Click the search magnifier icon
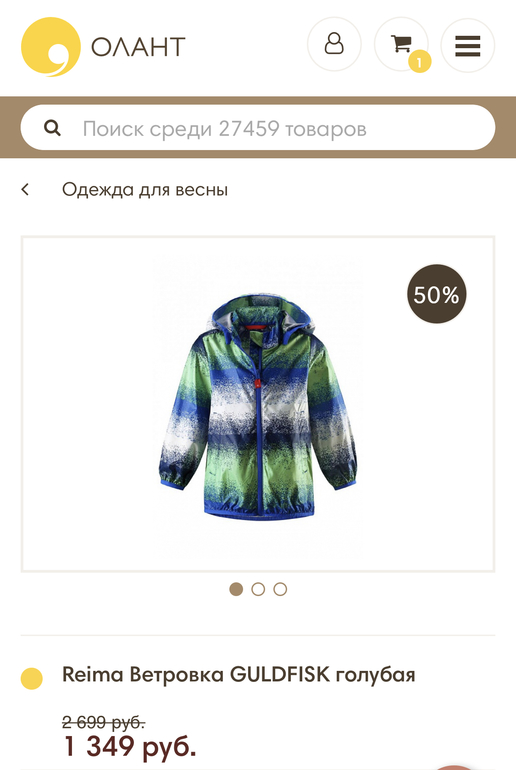This screenshot has width=516, height=770. pyautogui.click(x=52, y=128)
